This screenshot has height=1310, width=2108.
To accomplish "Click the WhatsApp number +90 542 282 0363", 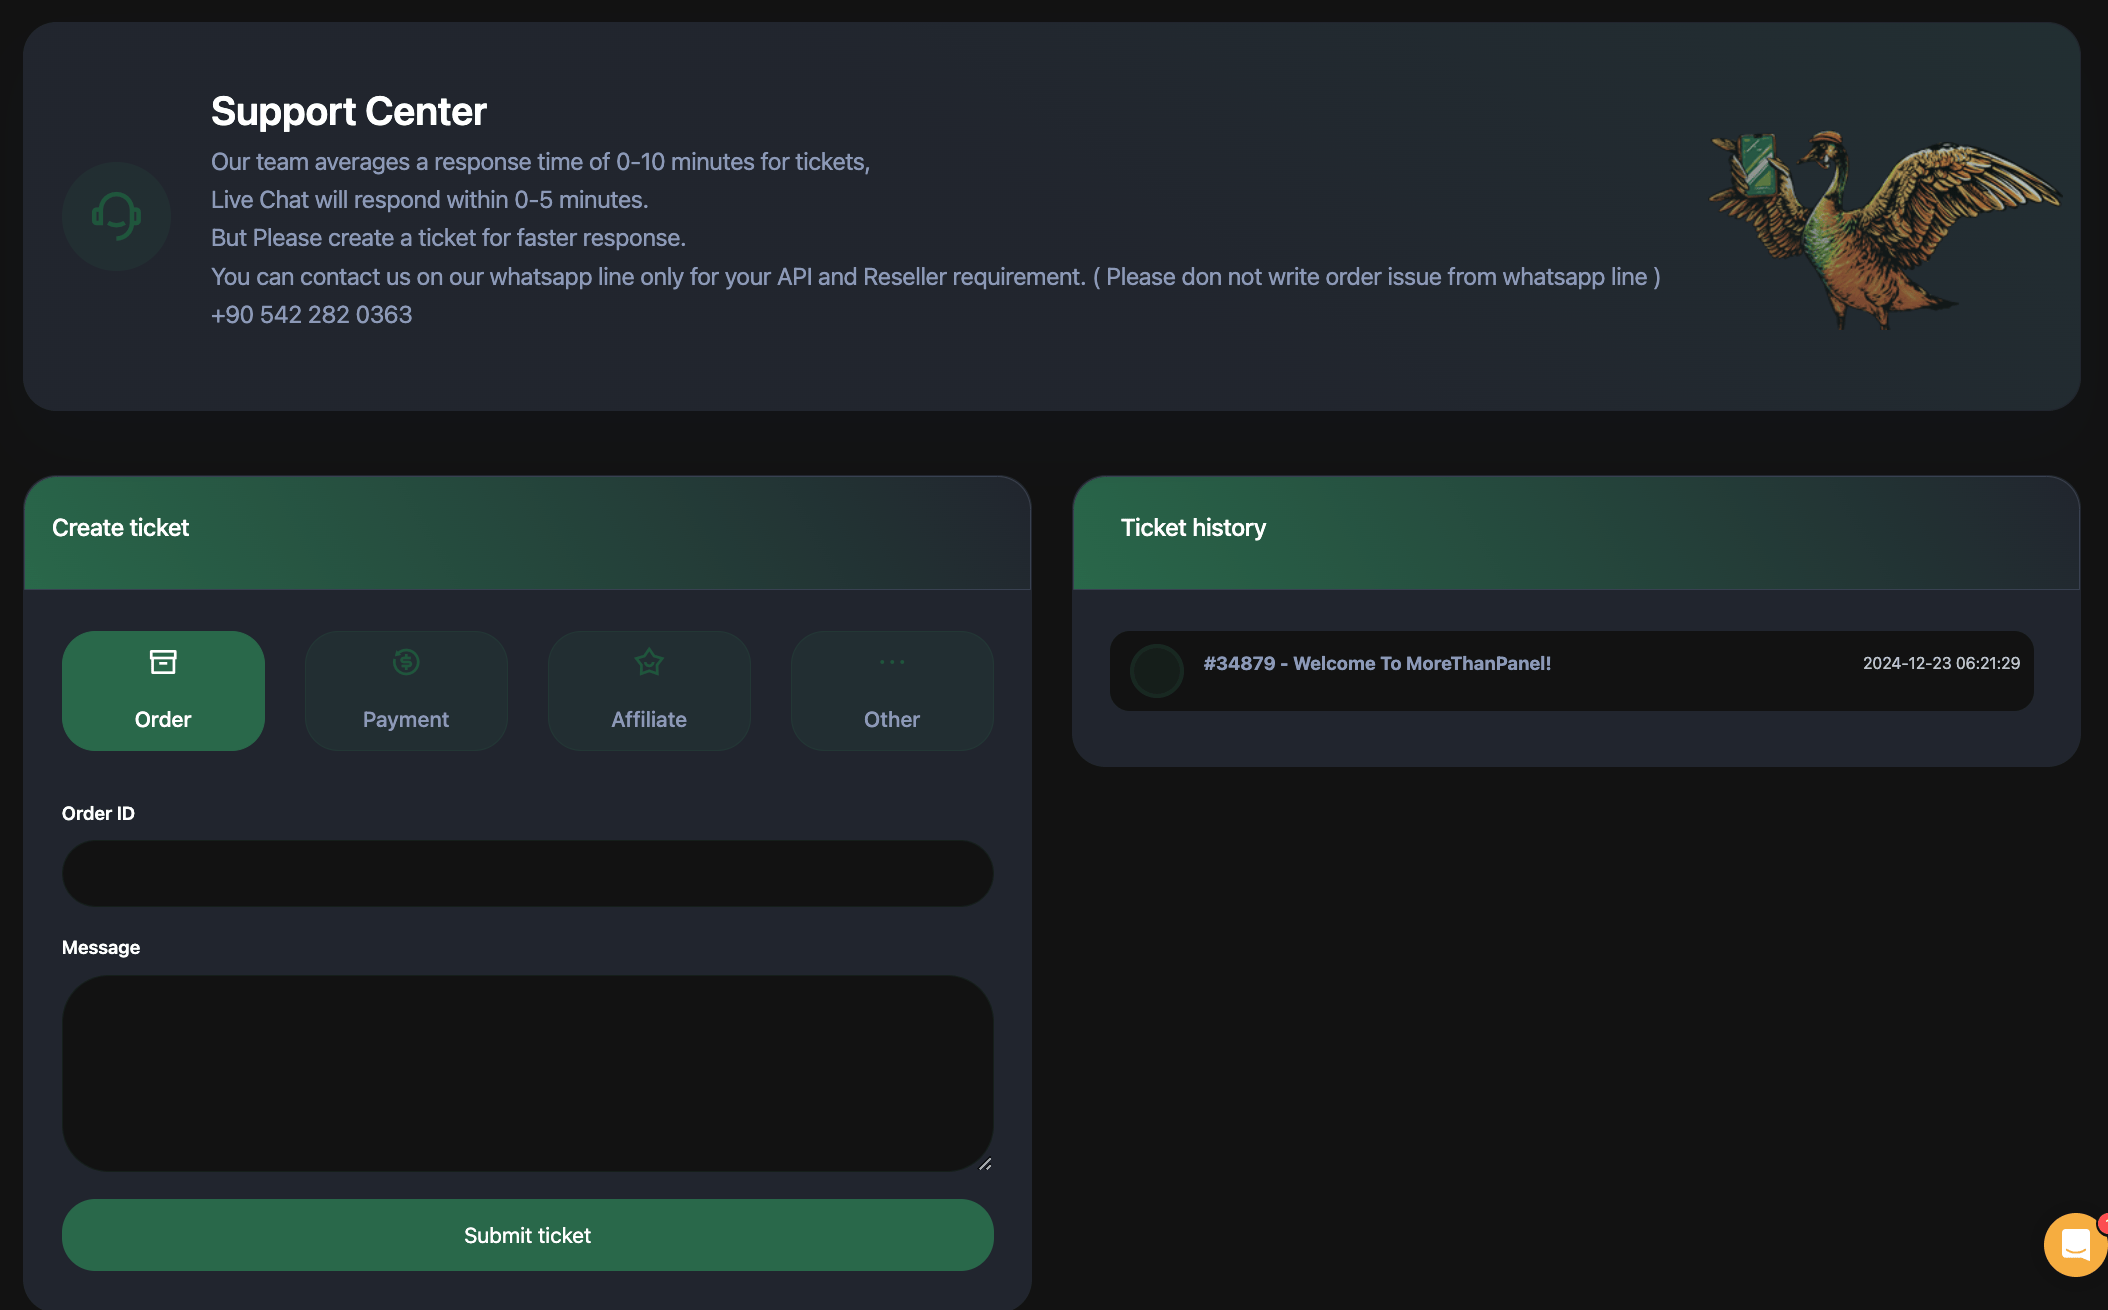I will (x=311, y=315).
